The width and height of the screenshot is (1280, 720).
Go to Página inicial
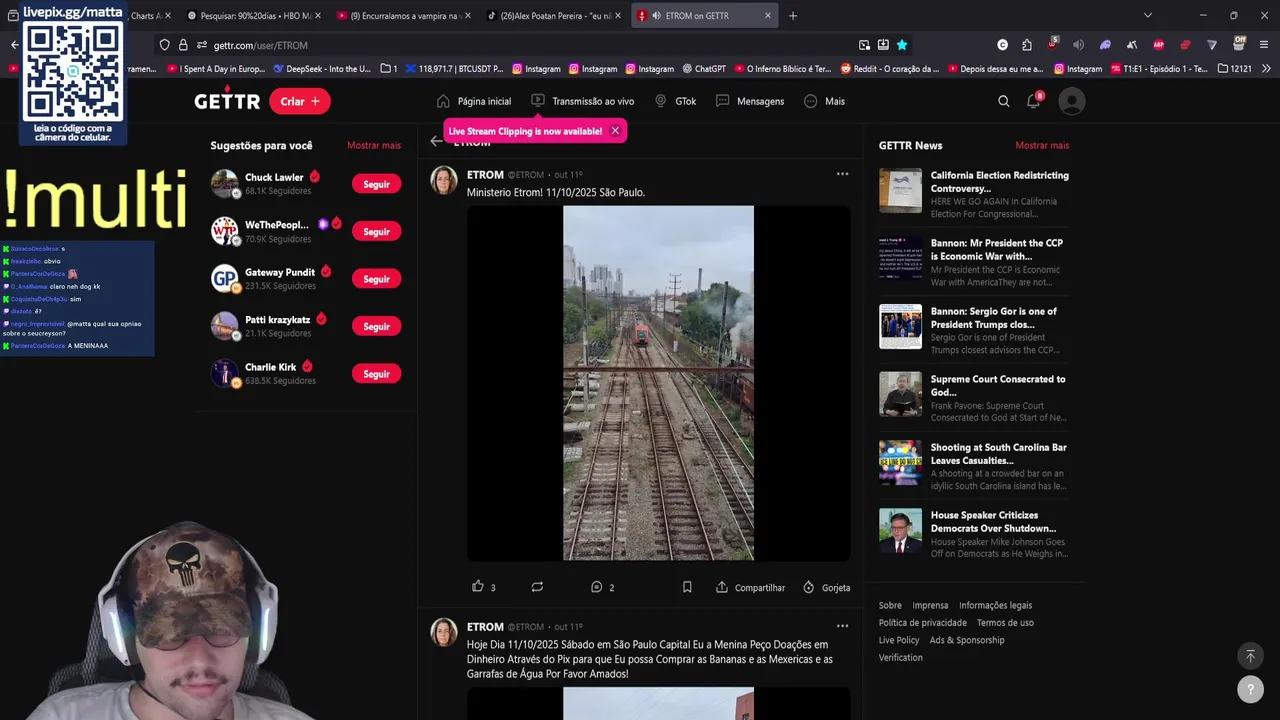[473, 101]
